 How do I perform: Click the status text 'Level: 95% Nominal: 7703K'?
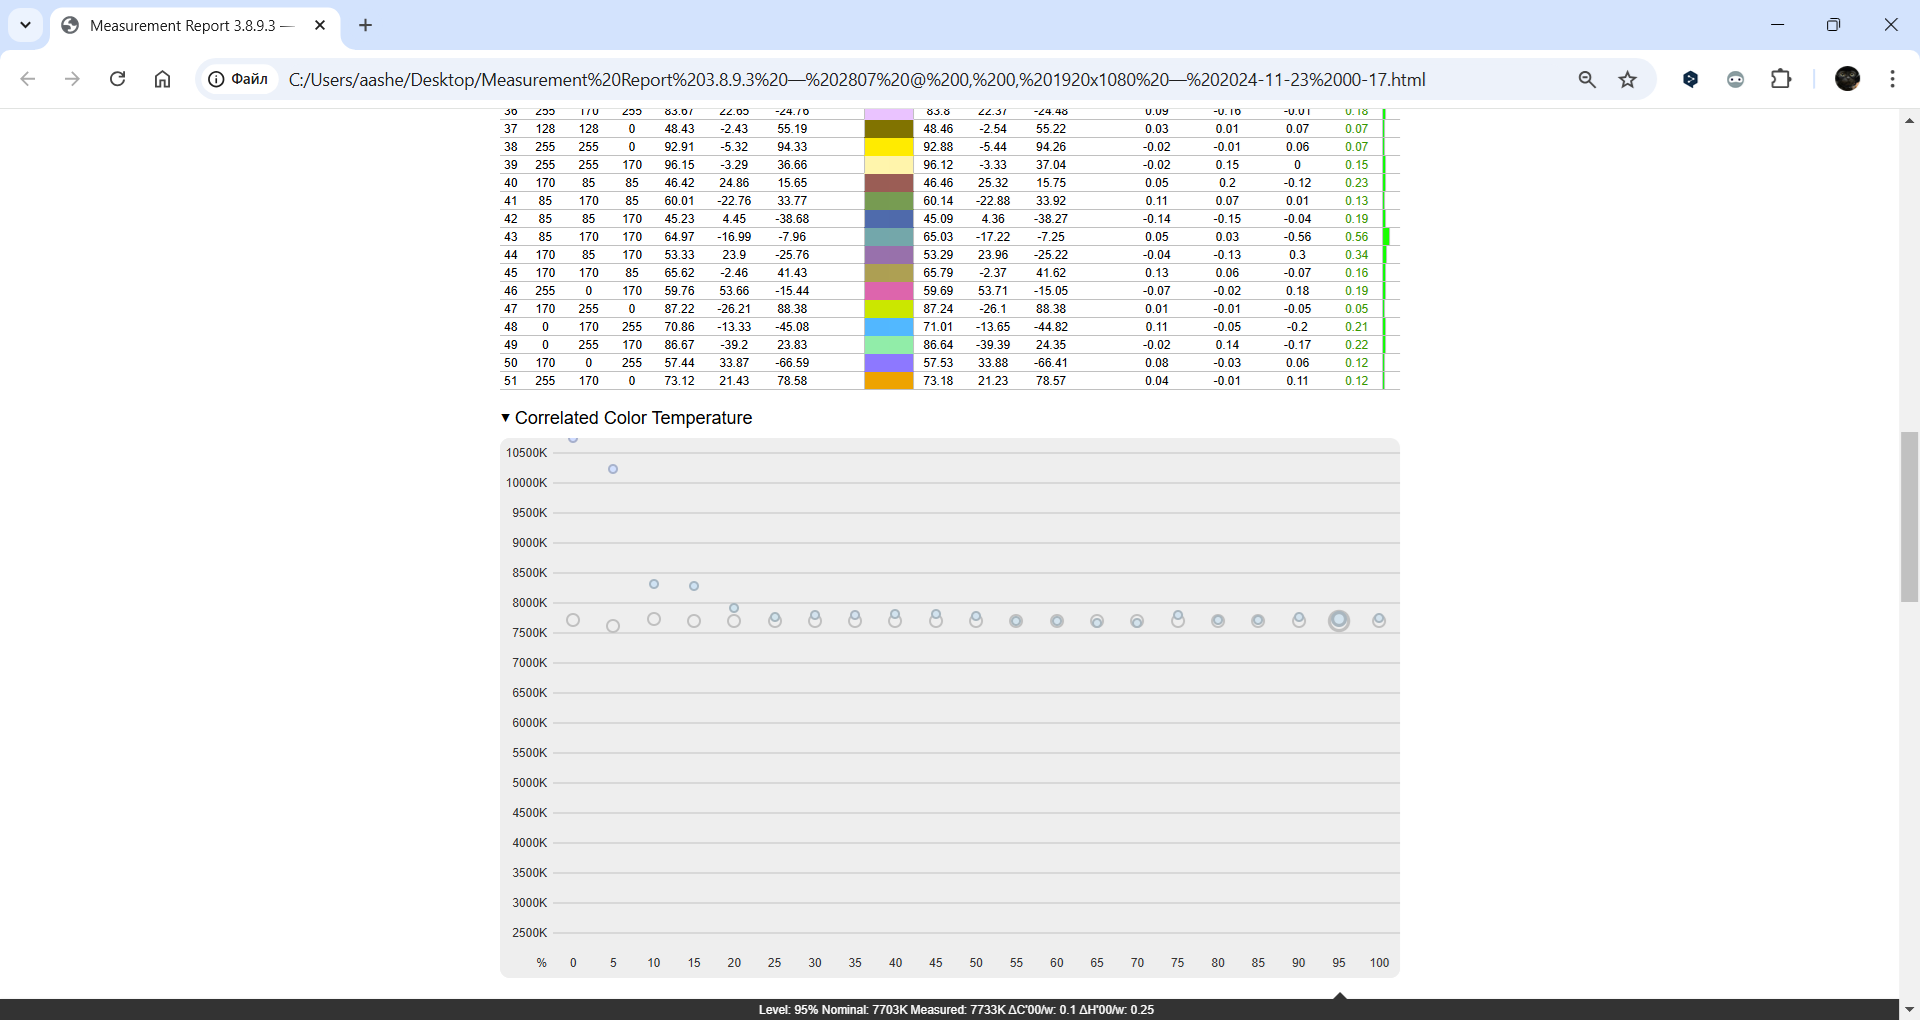pos(833,1010)
